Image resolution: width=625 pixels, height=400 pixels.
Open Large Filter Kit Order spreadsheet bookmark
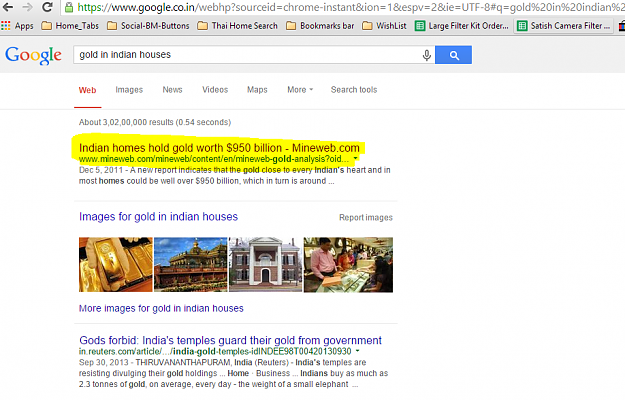click(462, 26)
